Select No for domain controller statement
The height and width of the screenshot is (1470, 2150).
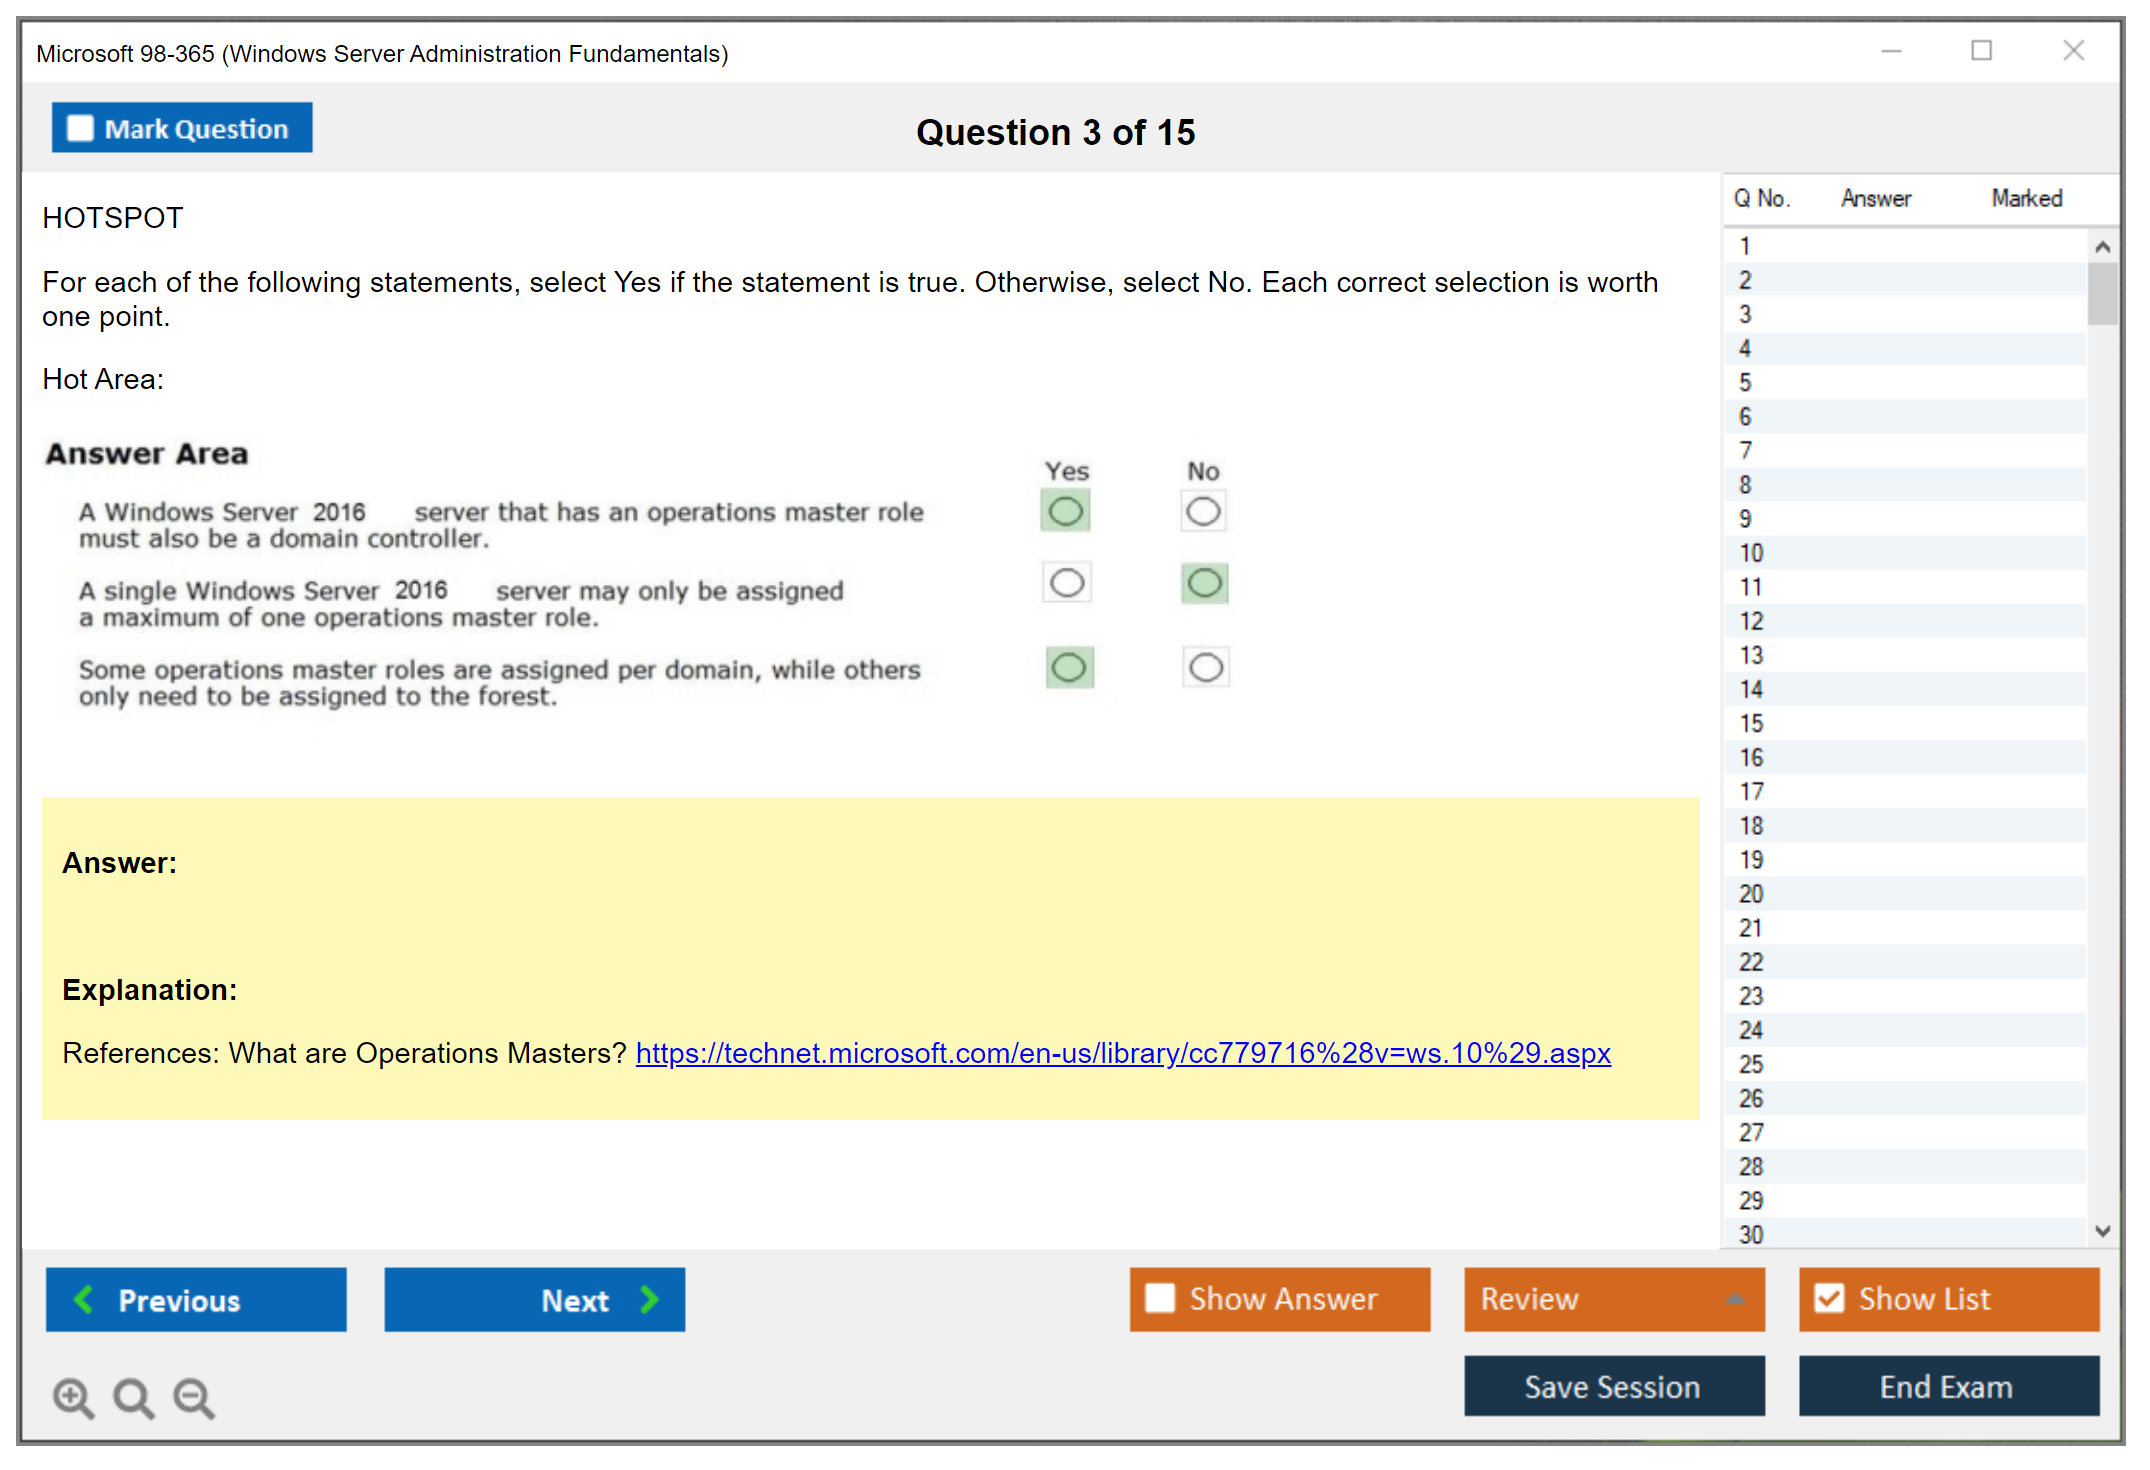pos(1203,512)
